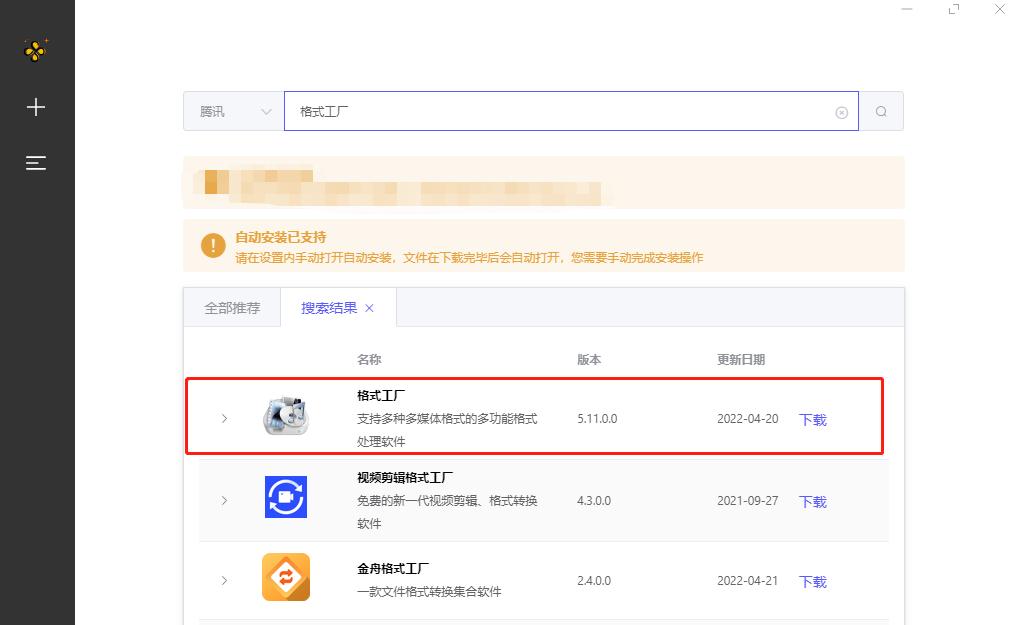Open the 腾讯 source dropdown
The width and height of the screenshot is (1009, 625).
pos(232,111)
